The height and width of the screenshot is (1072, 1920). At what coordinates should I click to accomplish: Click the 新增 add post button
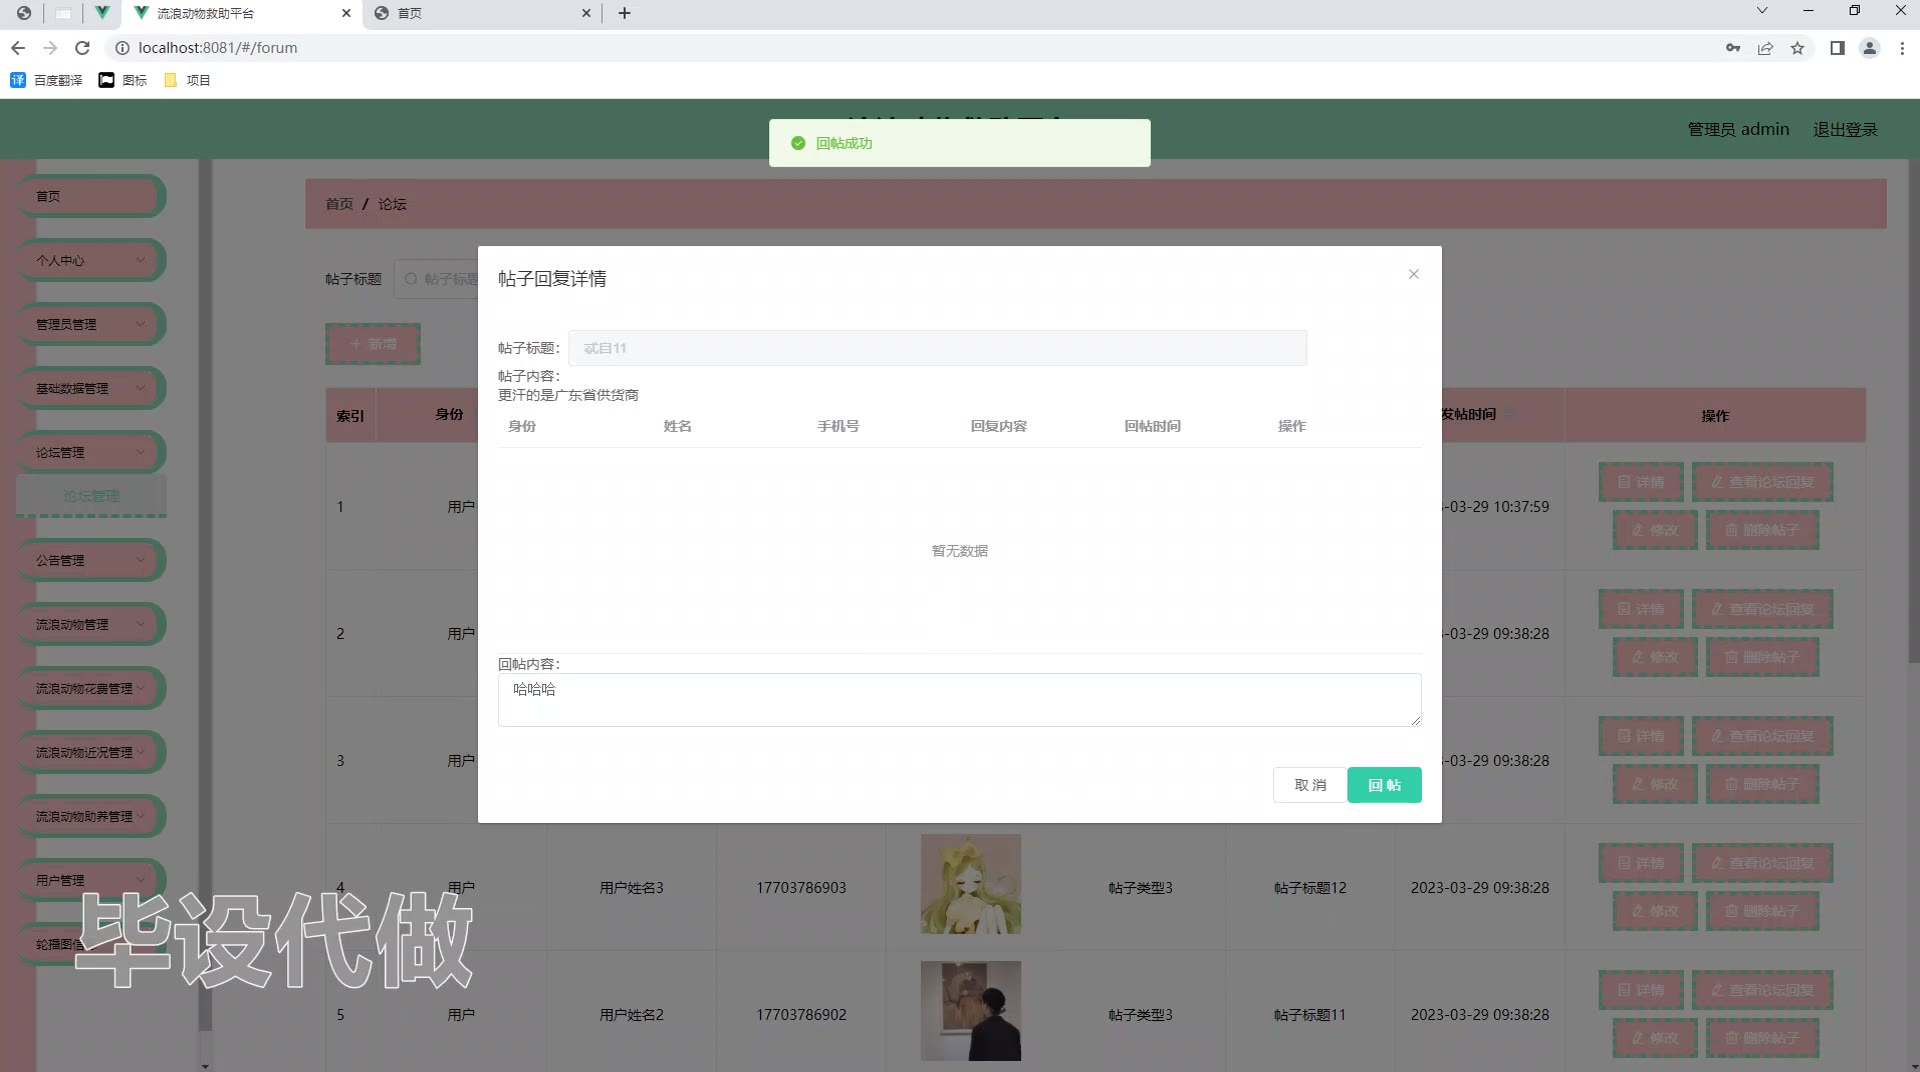pyautogui.click(x=373, y=344)
